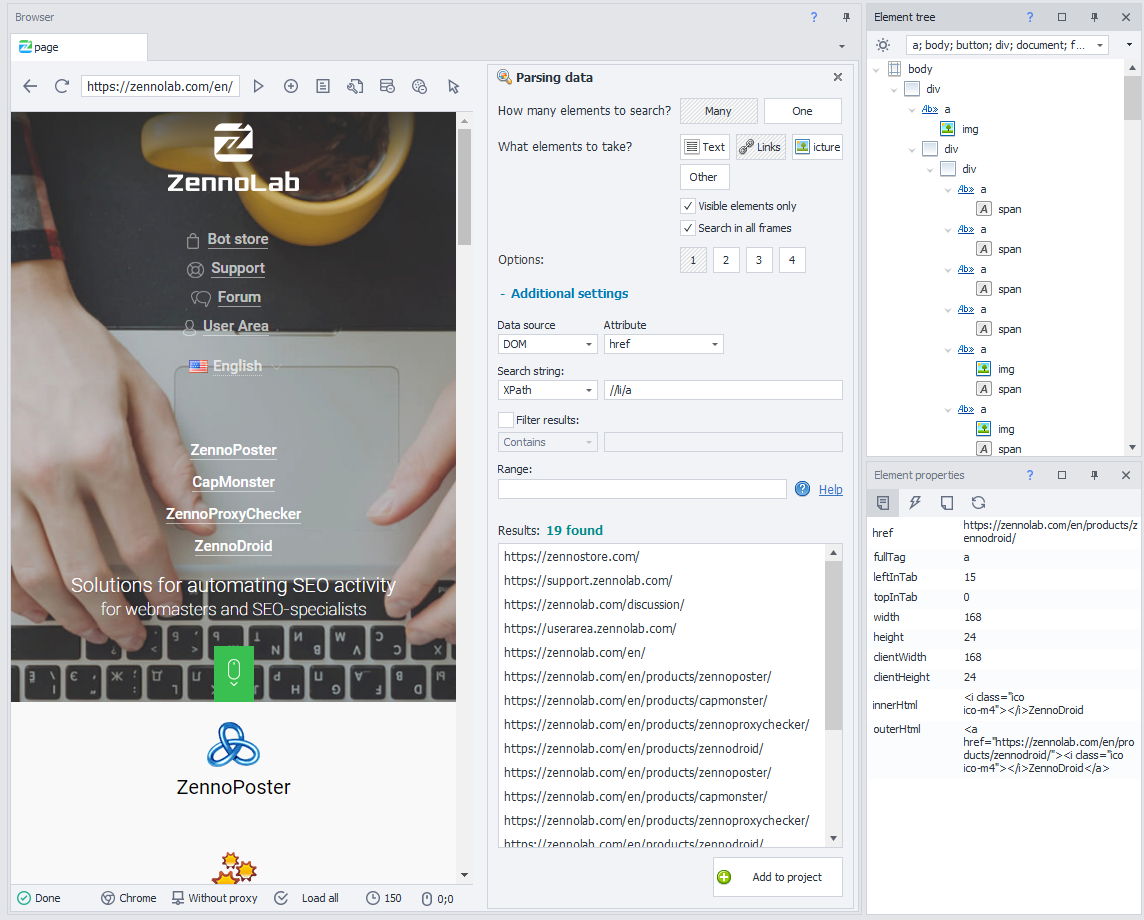Open the Help link next to Range
1144x920 pixels.
click(x=830, y=489)
